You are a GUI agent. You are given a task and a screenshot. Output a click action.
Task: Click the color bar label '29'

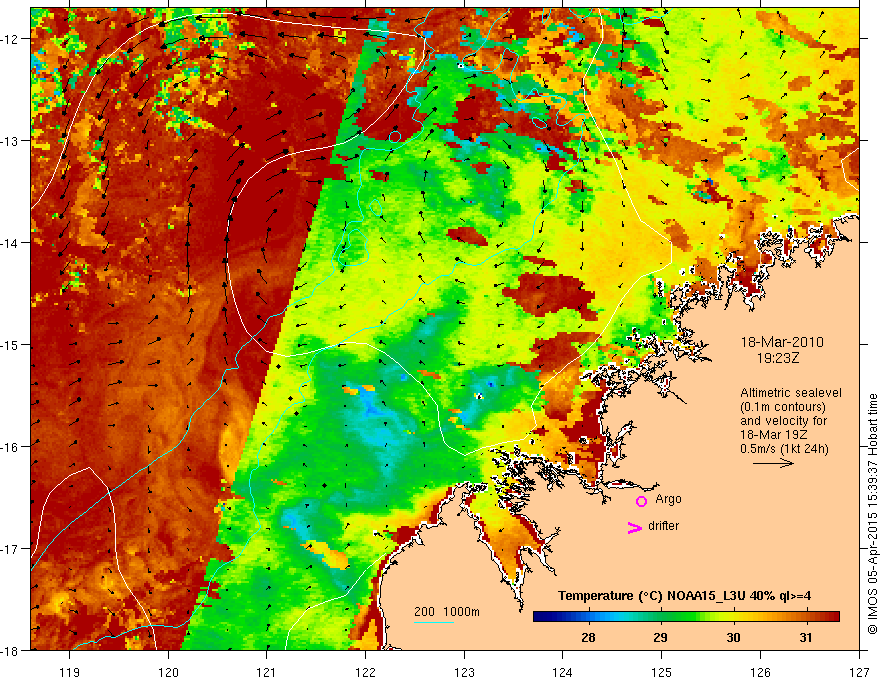point(661,637)
